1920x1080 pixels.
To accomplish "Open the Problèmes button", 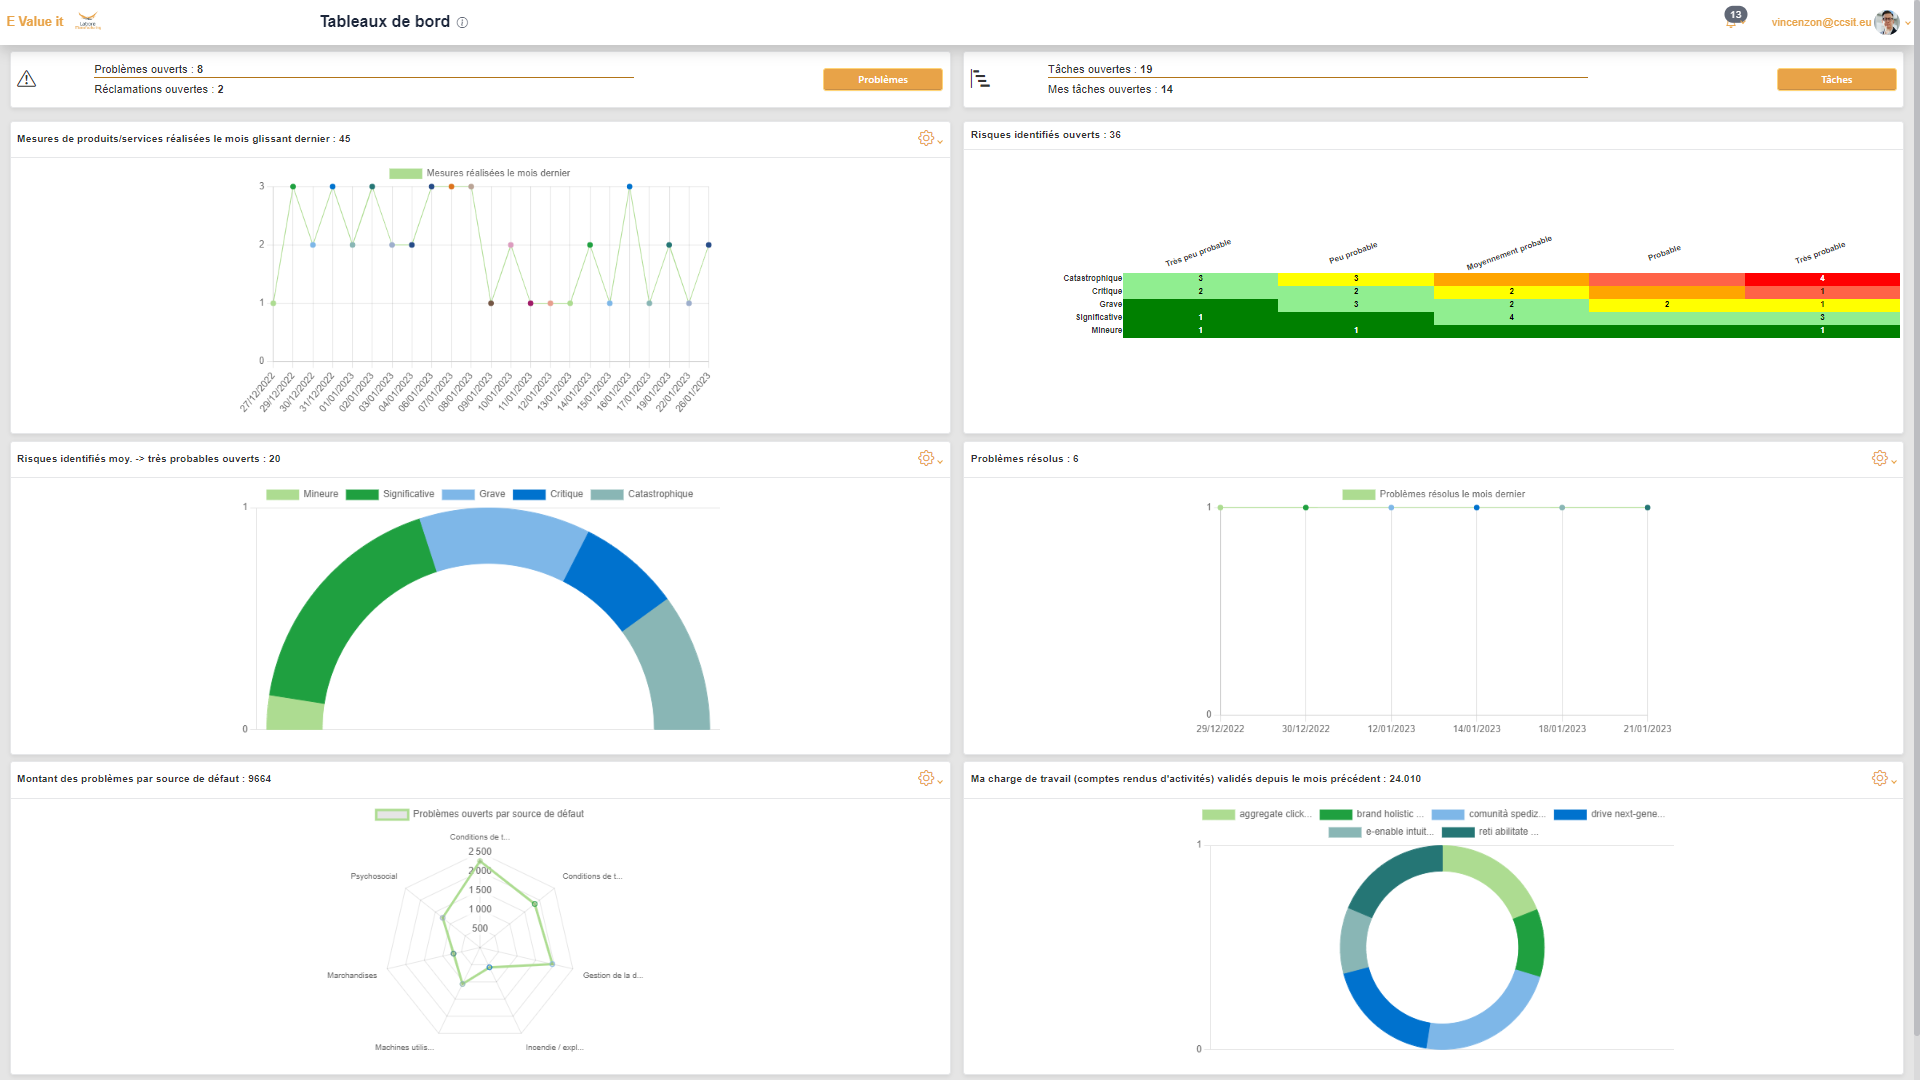I will click(x=882, y=79).
